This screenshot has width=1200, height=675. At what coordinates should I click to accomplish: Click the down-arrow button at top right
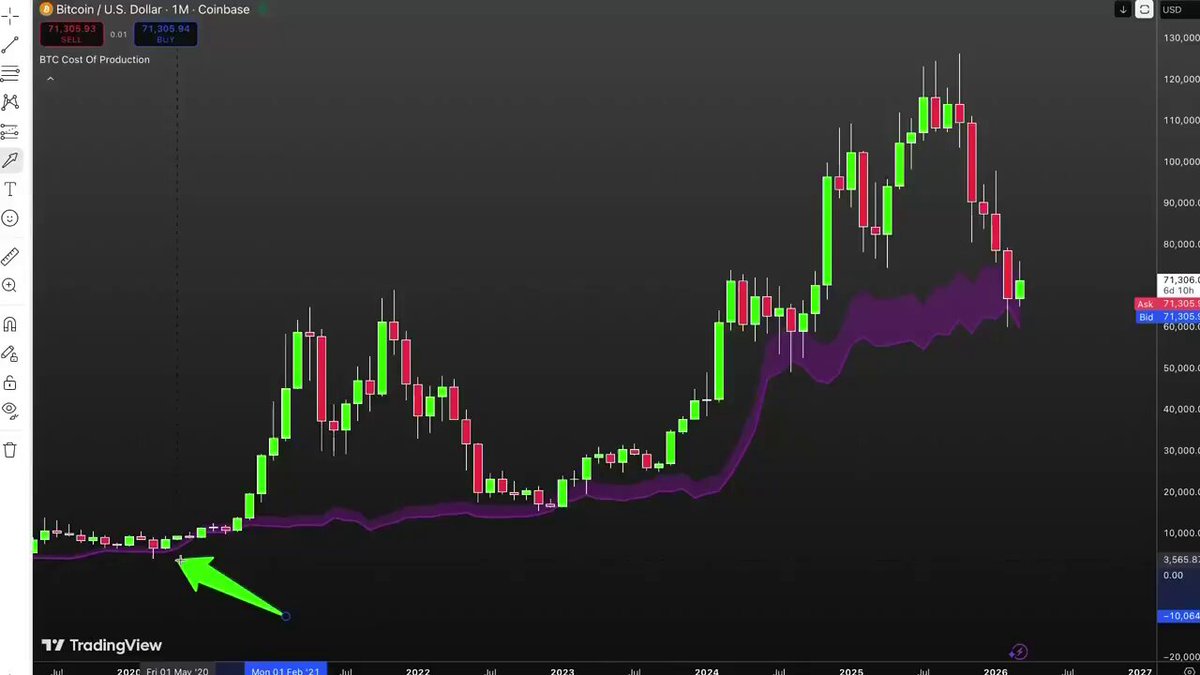point(1124,10)
